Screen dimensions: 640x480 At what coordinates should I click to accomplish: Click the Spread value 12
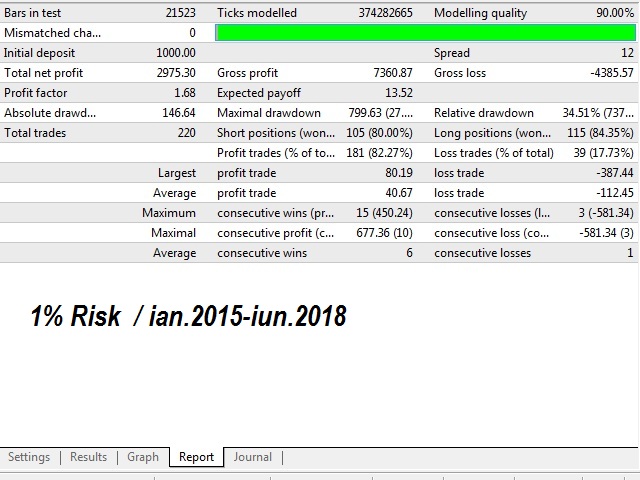tap(626, 53)
